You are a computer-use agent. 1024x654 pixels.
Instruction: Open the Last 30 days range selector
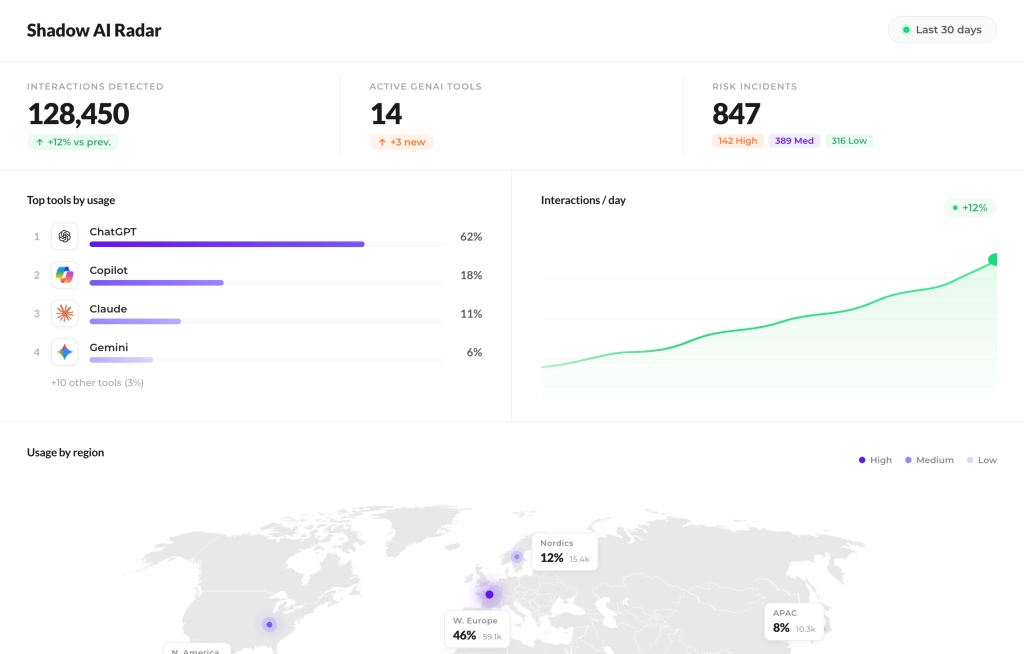point(942,30)
